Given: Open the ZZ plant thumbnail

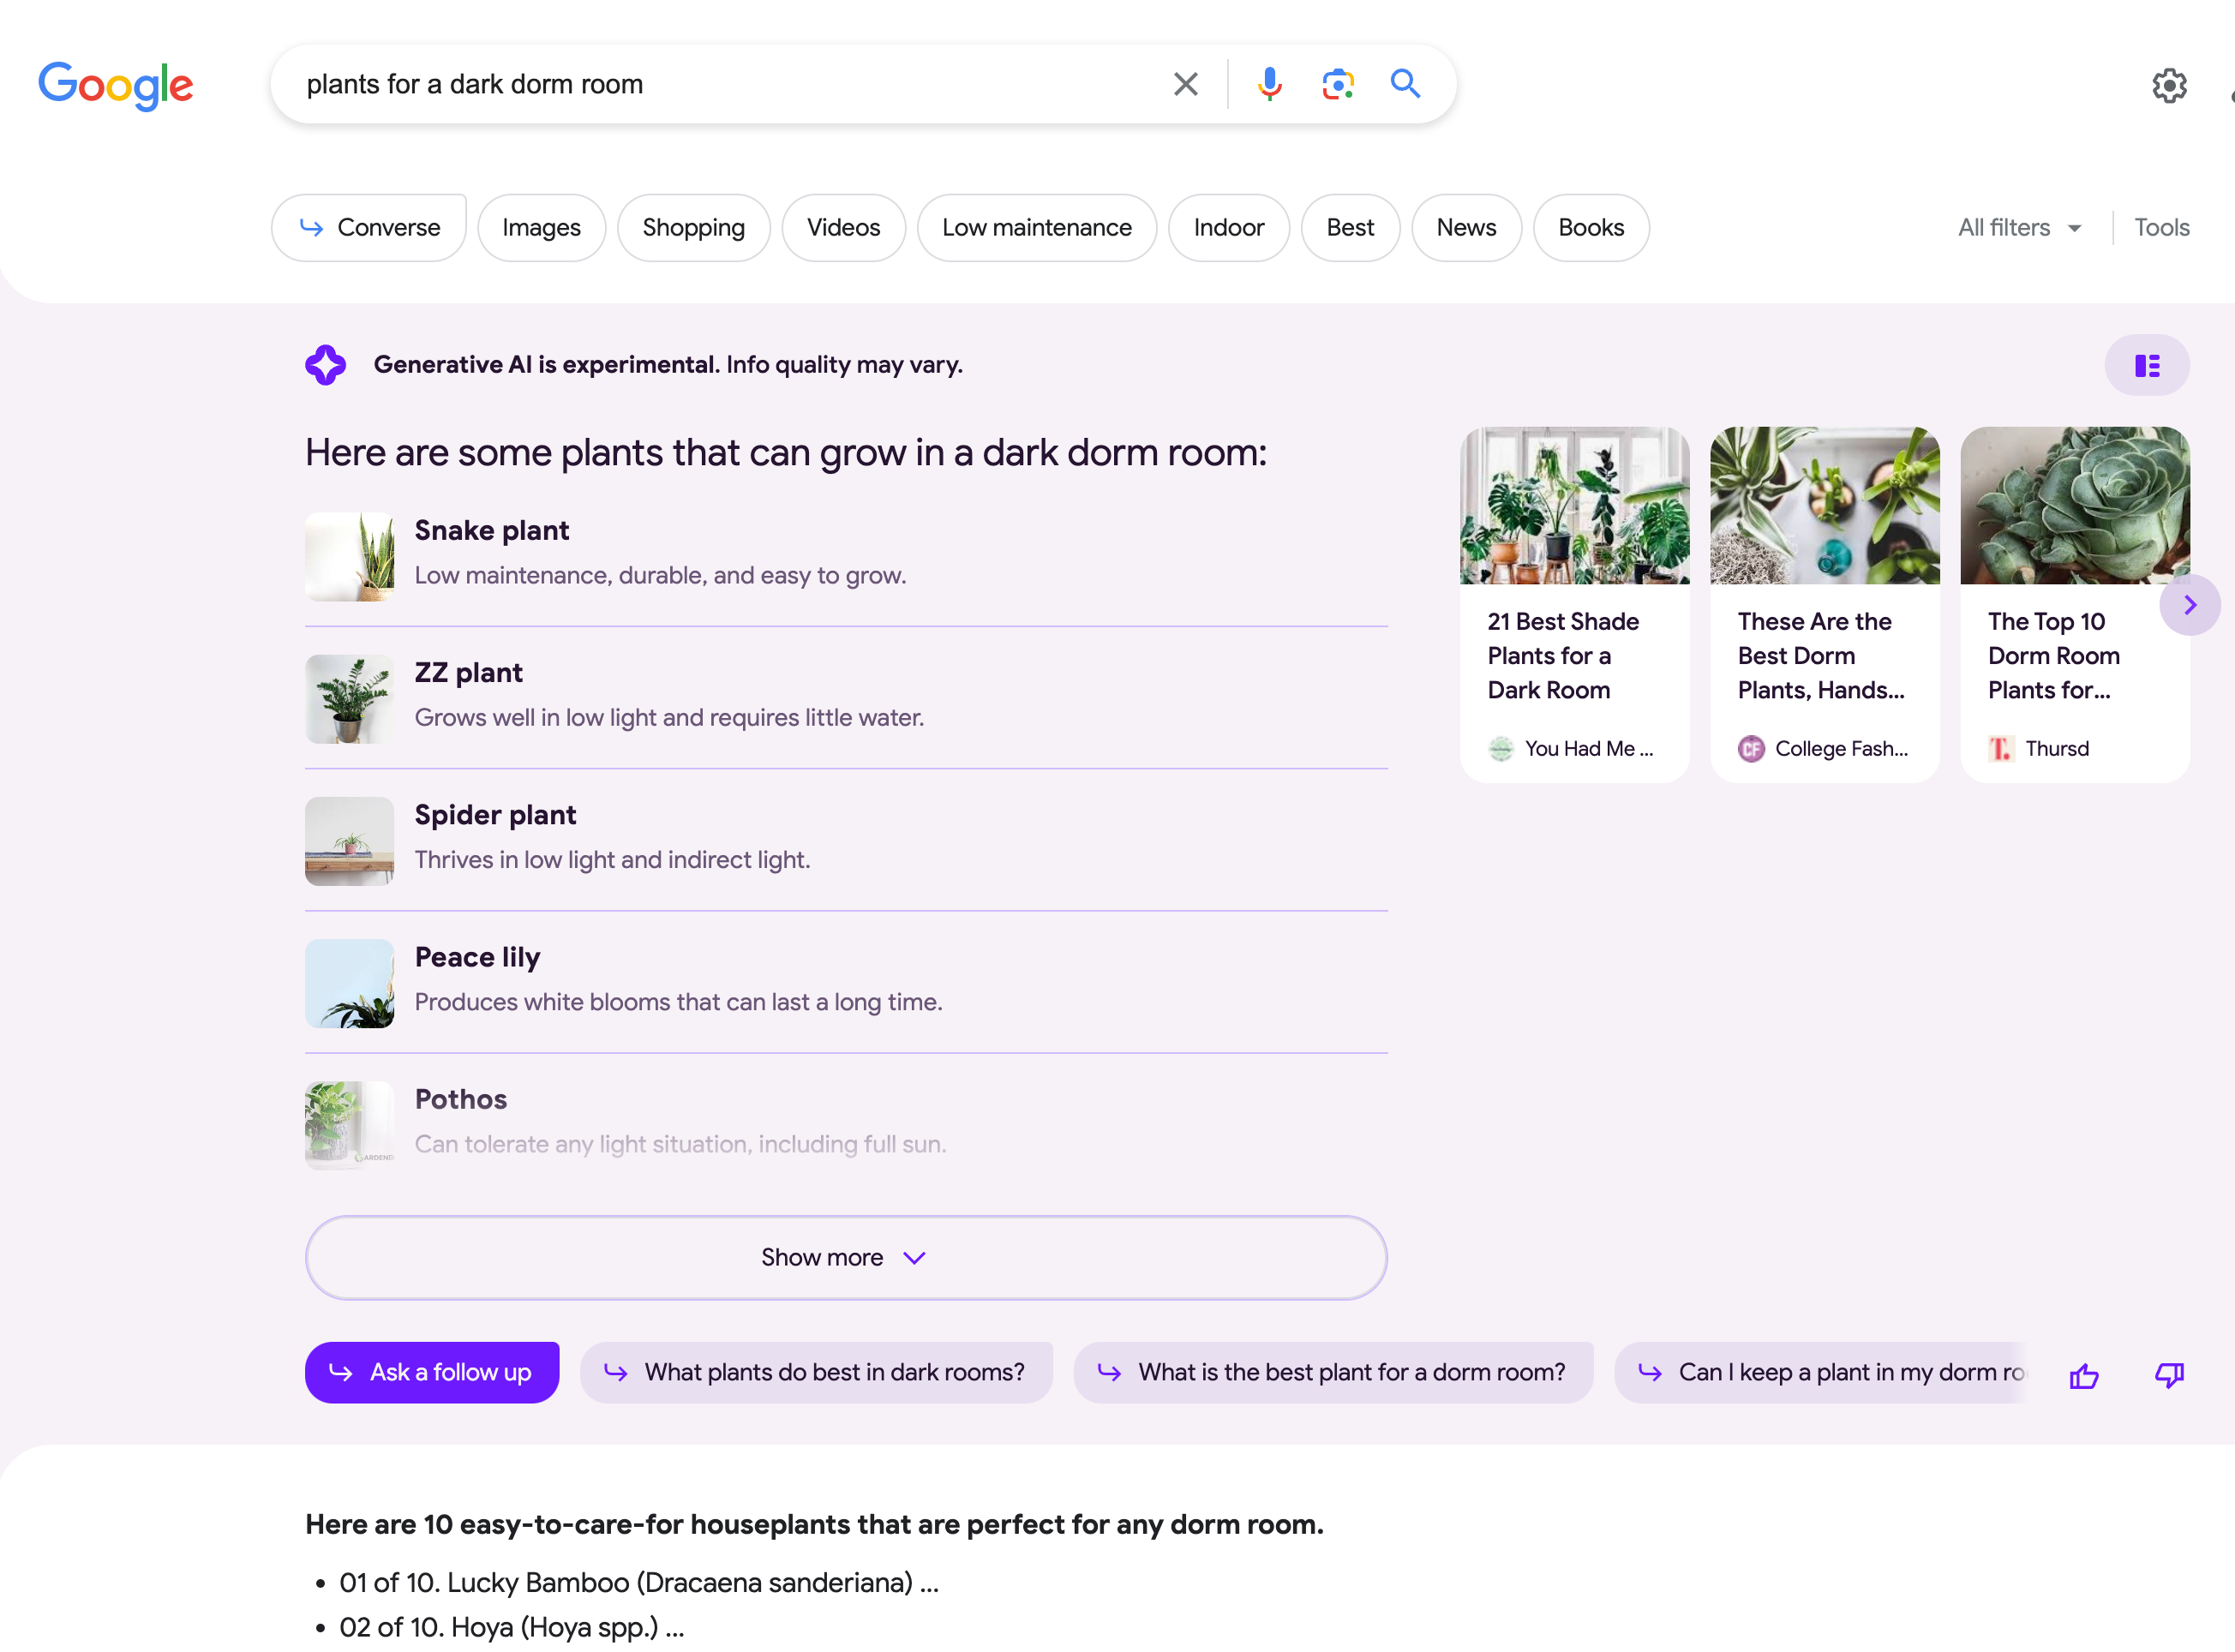Looking at the screenshot, I should 349,699.
